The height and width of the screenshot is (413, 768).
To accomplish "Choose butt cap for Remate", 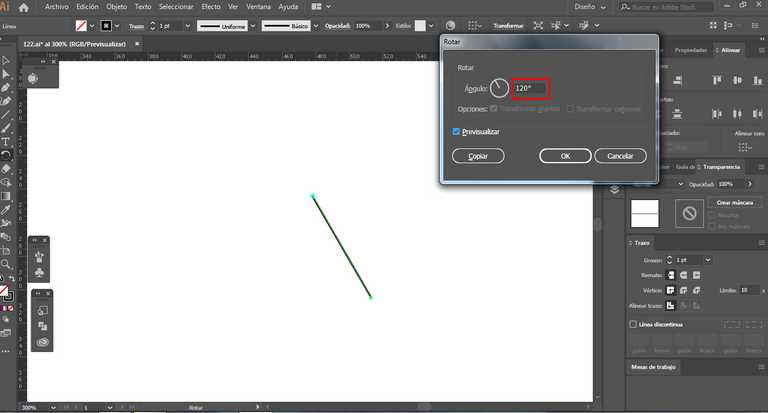I will [671, 275].
